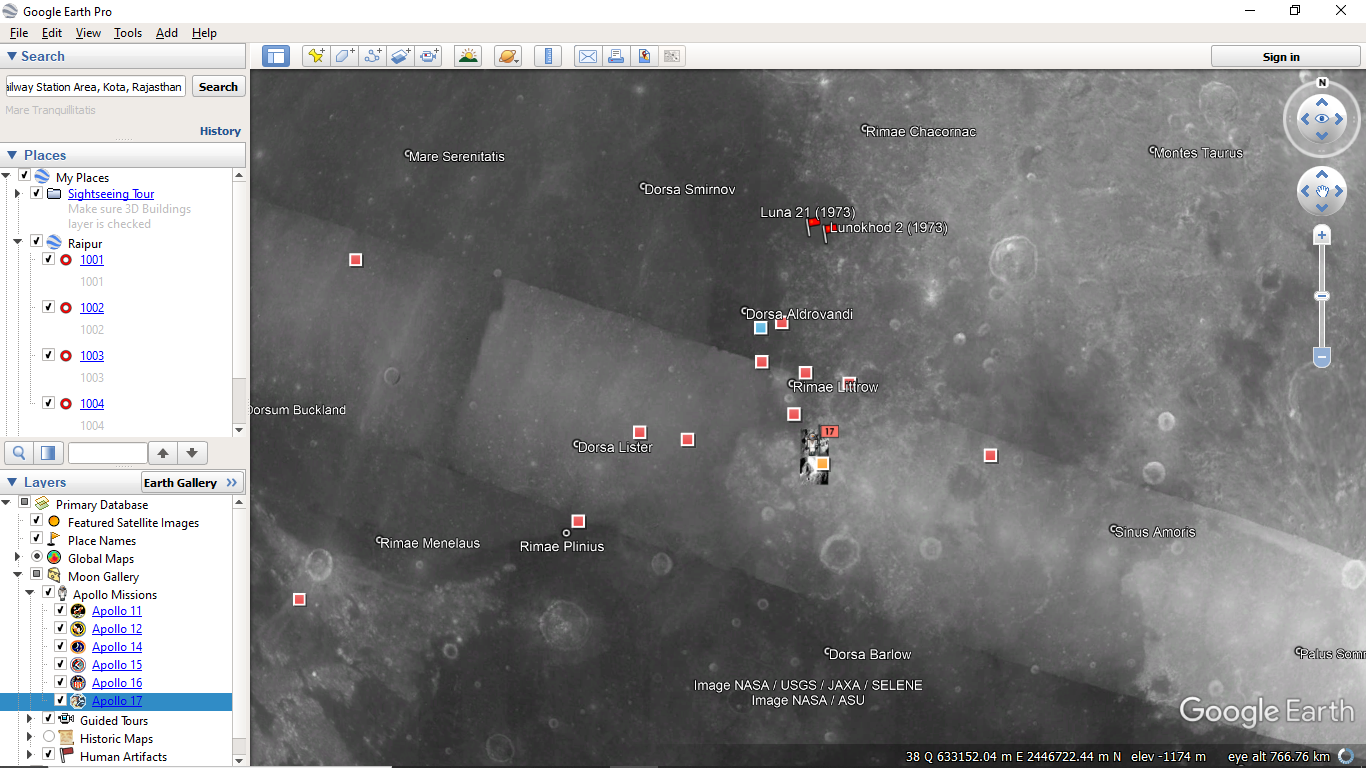Expand the Guided Tours layer tree
1366x768 pixels.
tap(29, 720)
